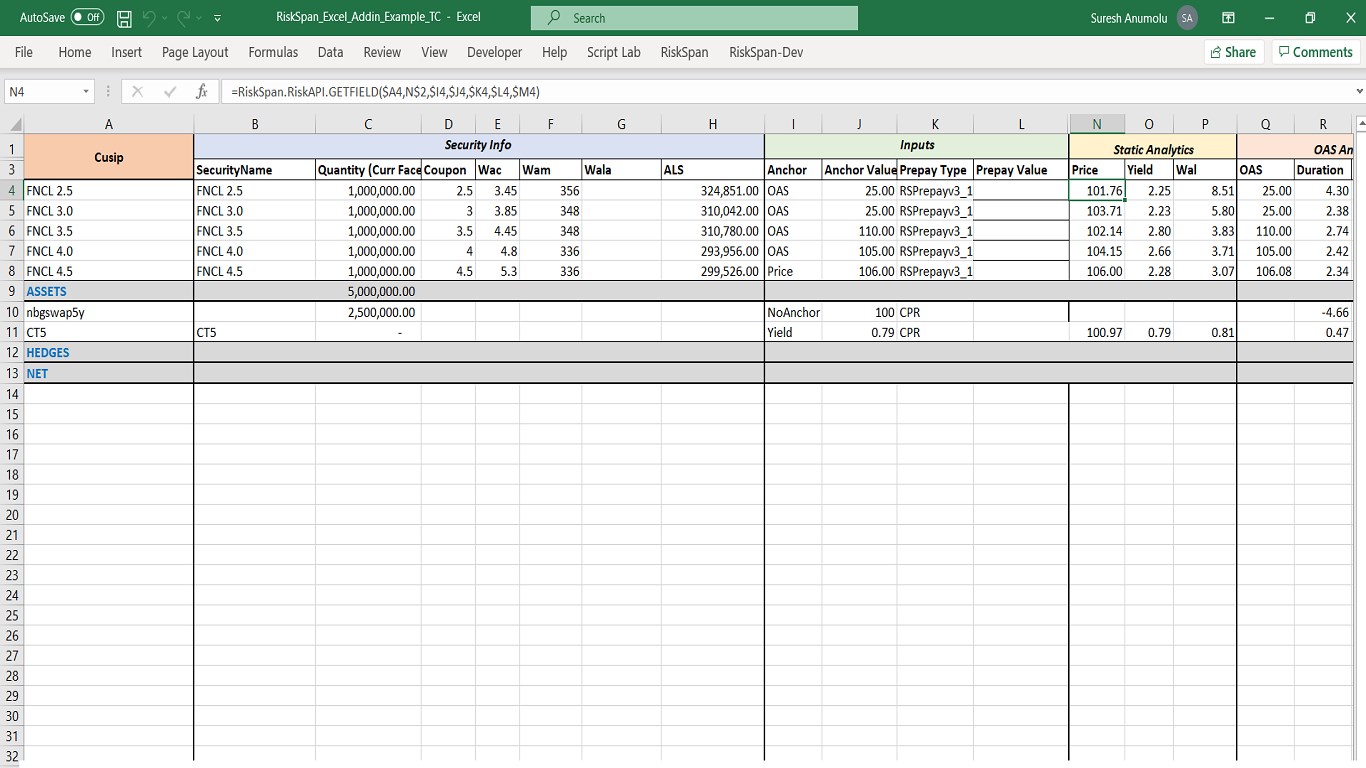Click the Share button
Image resolution: width=1366 pixels, height=768 pixels.
[x=1233, y=52]
